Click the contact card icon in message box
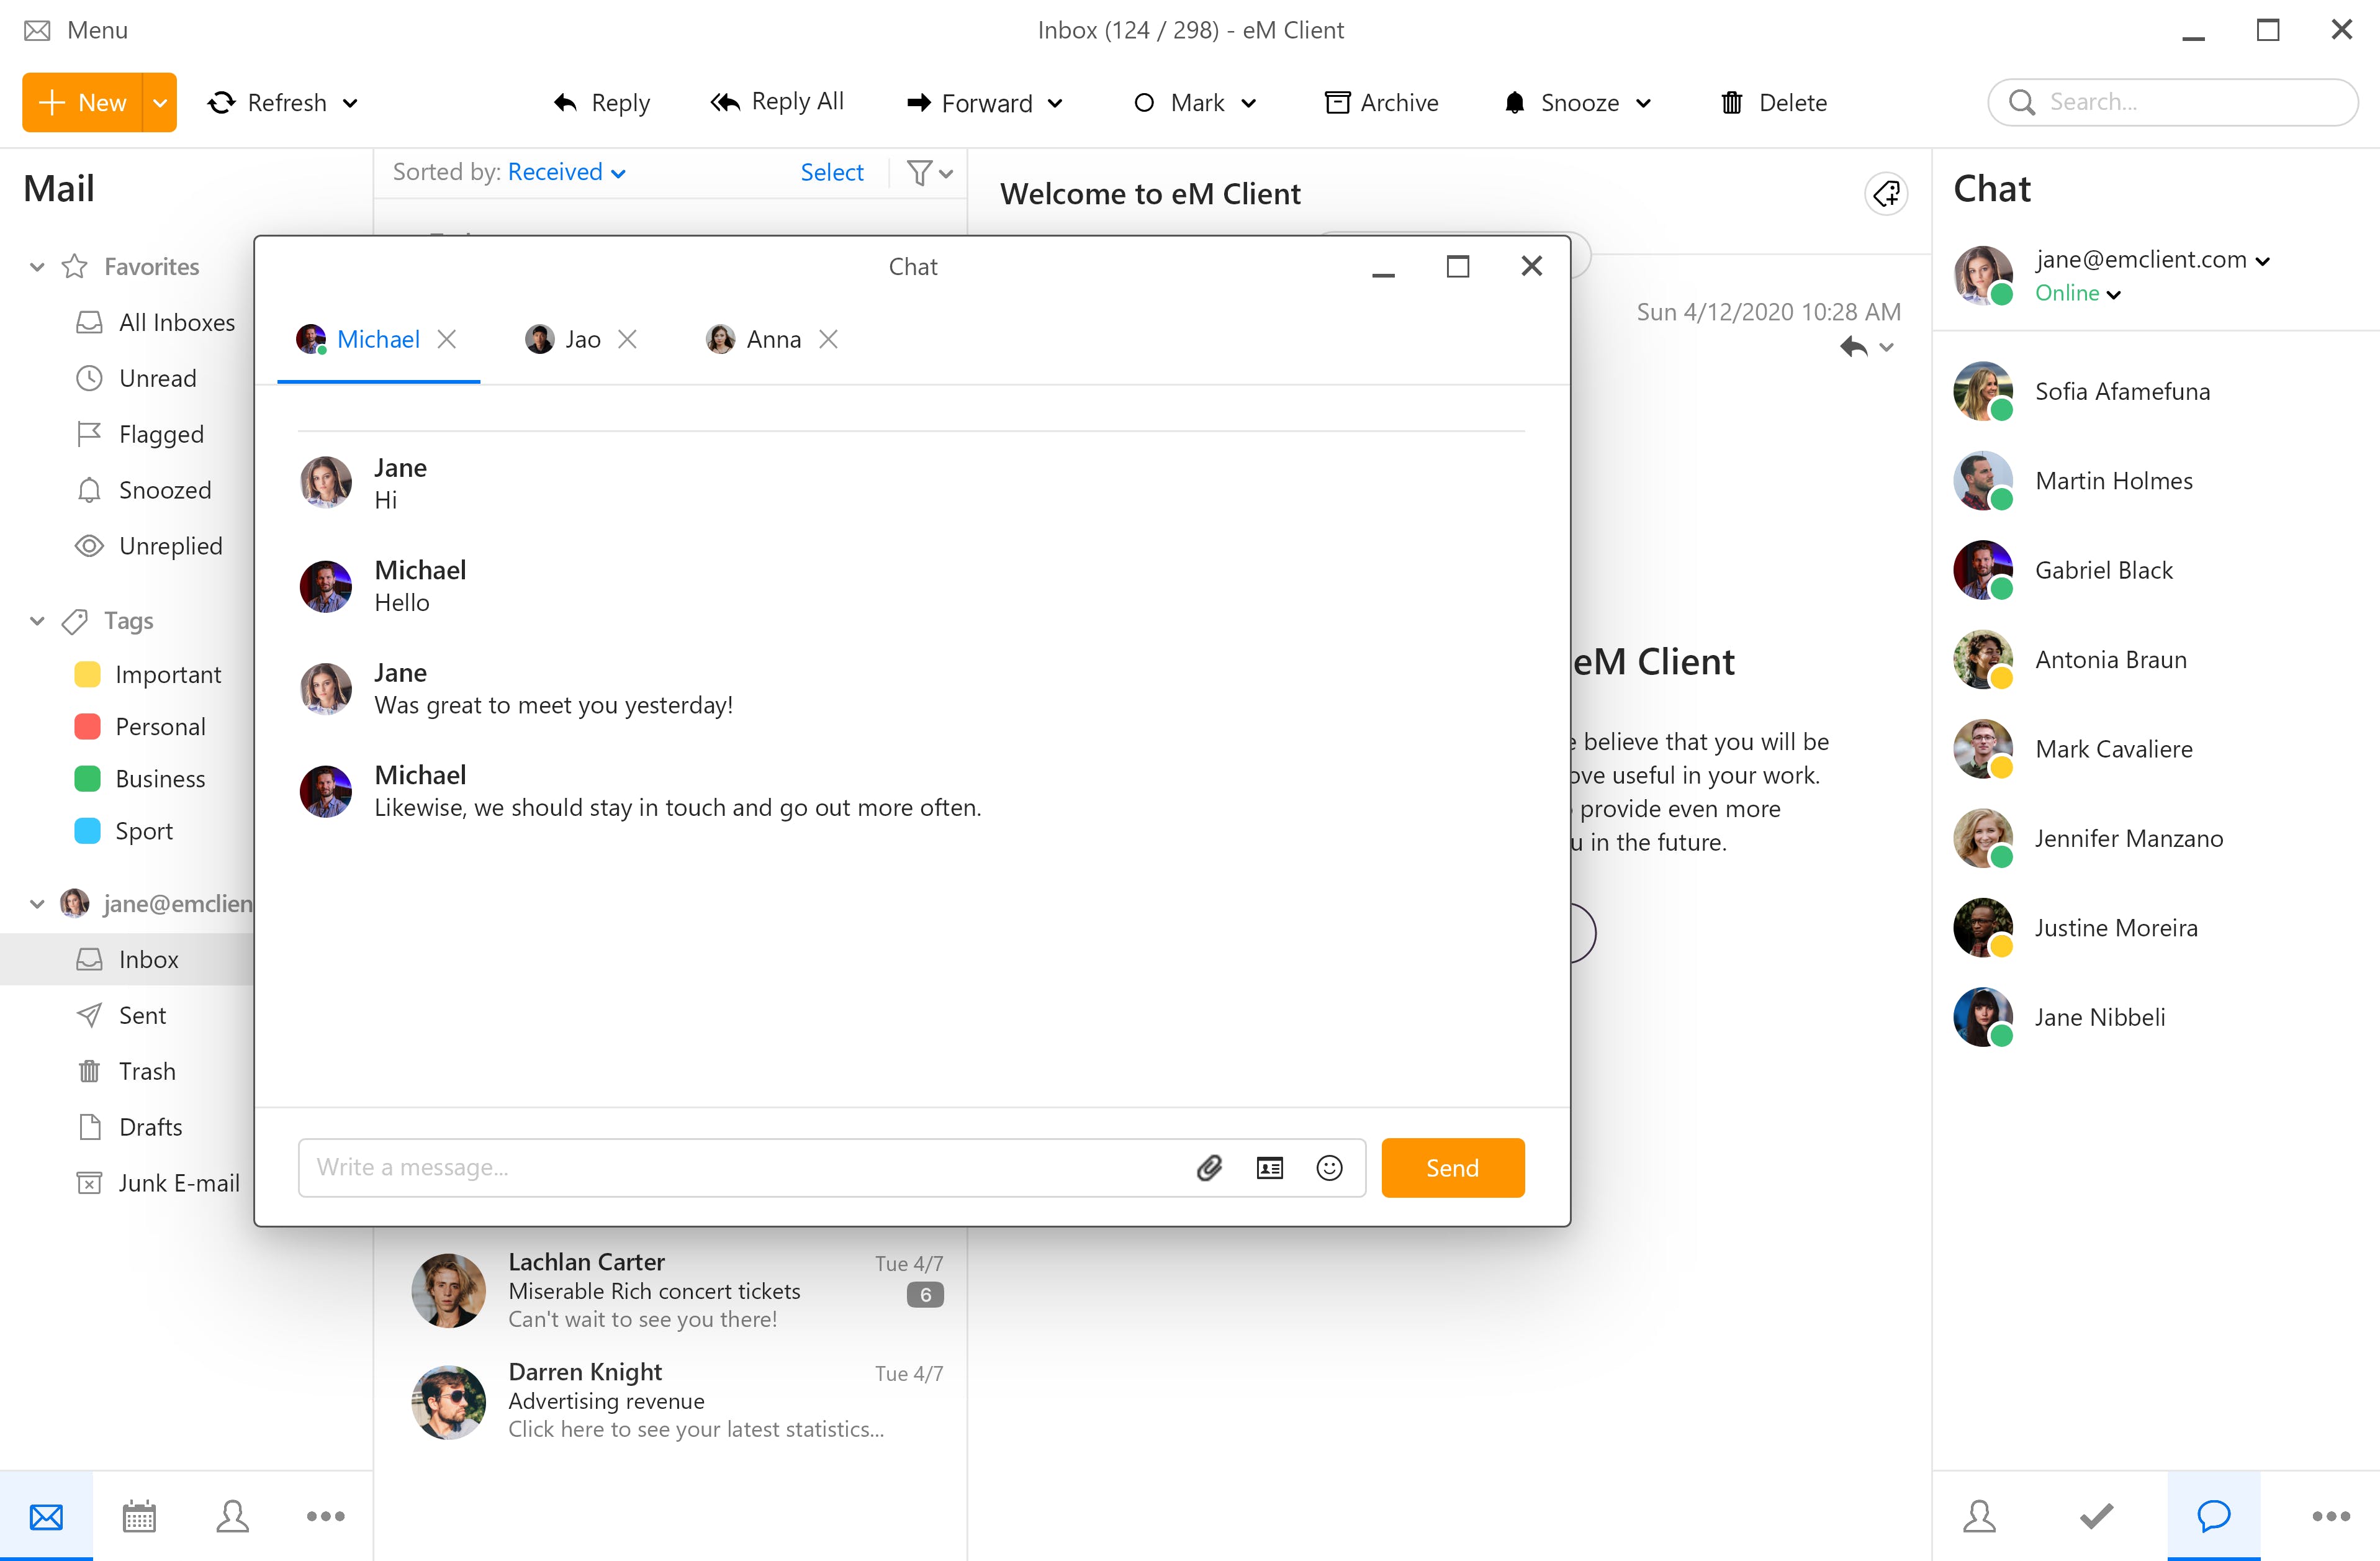The width and height of the screenshot is (2380, 1561). tap(1269, 1168)
